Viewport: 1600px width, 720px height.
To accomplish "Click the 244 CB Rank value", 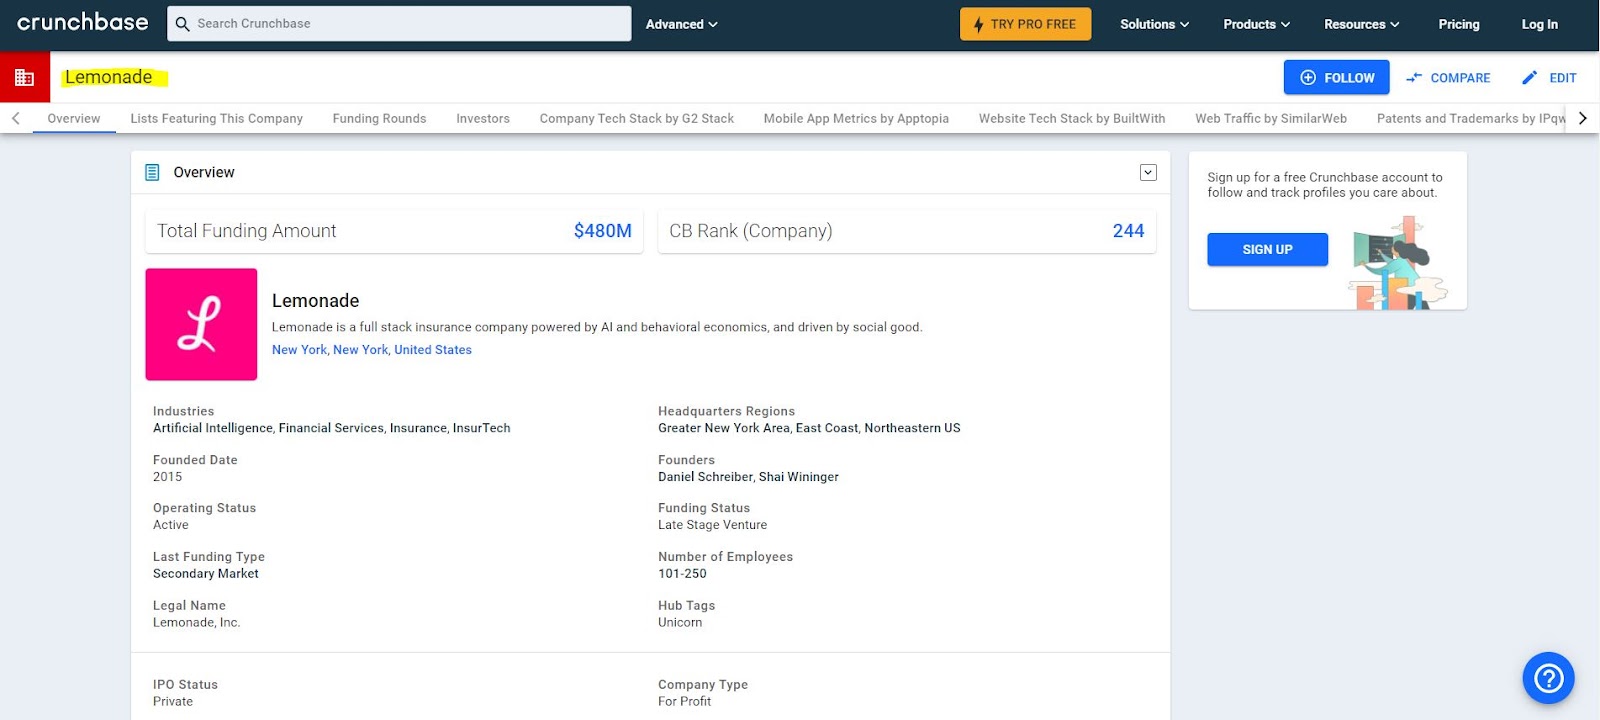I will coord(1128,231).
